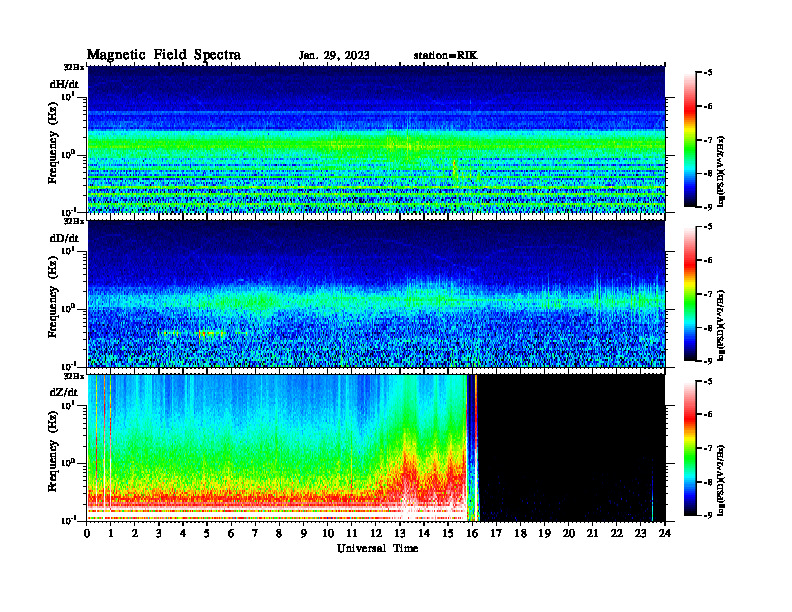Screen dimensions: 792x612
Task: Click the color bar beside the dZ/dt panel
Action: pyautogui.click(x=690, y=448)
